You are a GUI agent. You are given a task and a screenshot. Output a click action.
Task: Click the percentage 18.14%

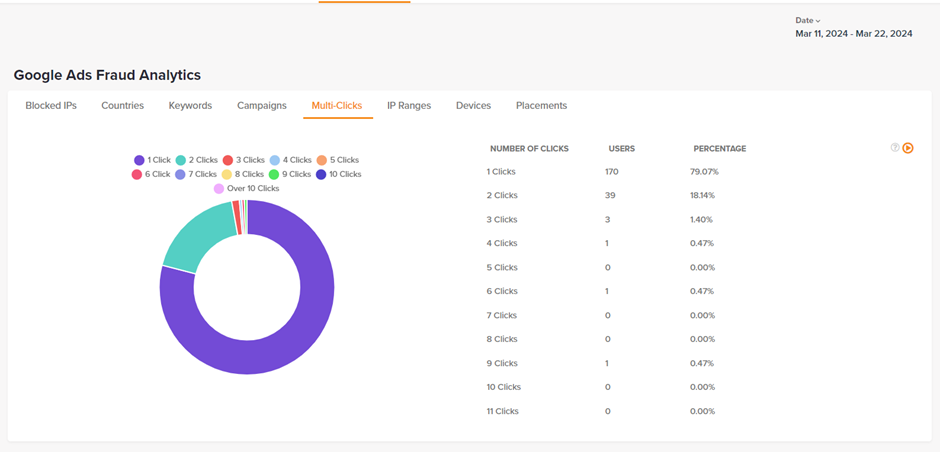[703, 196]
